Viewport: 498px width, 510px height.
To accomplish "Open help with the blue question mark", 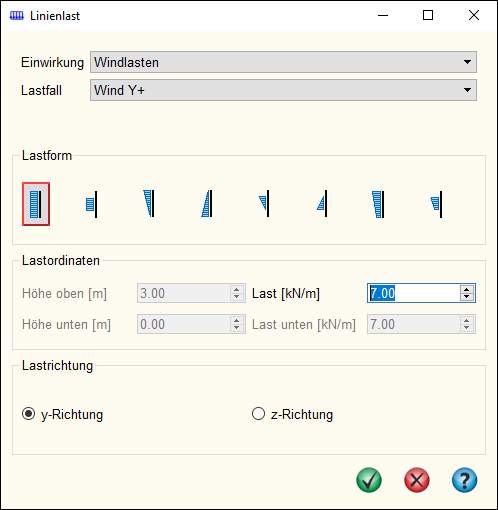I will click(464, 480).
